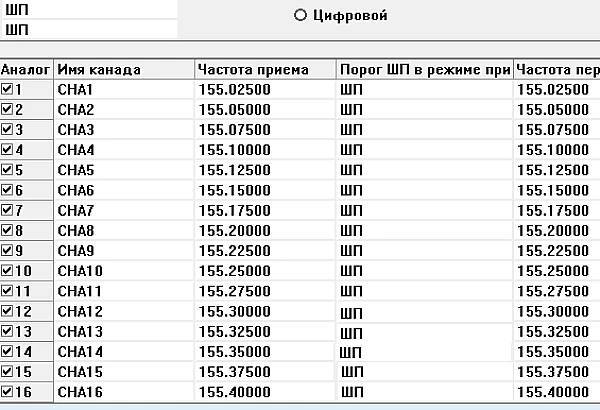Uncheck the checkbox in row 16

pyautogui.click(x=8, y=391)
